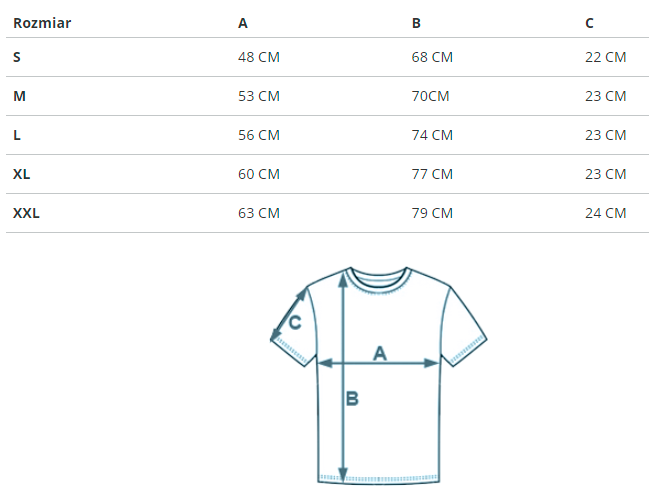Select the M size row label
This screenshot has width=649, height=493.
pos(19,96)
